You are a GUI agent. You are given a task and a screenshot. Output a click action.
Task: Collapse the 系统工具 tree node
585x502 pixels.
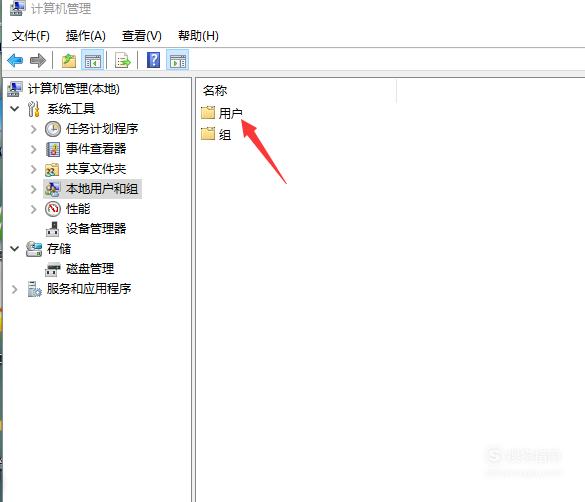pyautogui.click(x=15, y=109)
